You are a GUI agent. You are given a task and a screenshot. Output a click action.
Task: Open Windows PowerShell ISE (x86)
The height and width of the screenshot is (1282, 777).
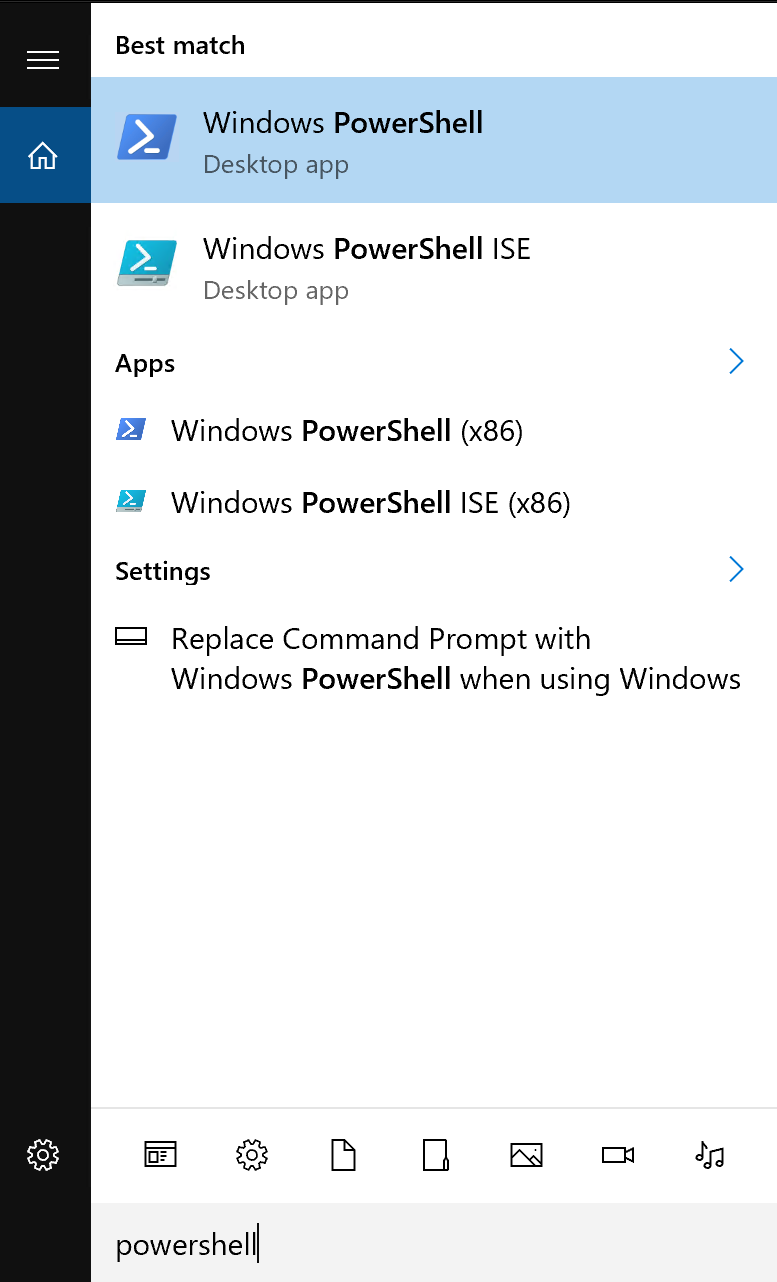point(370,502)
